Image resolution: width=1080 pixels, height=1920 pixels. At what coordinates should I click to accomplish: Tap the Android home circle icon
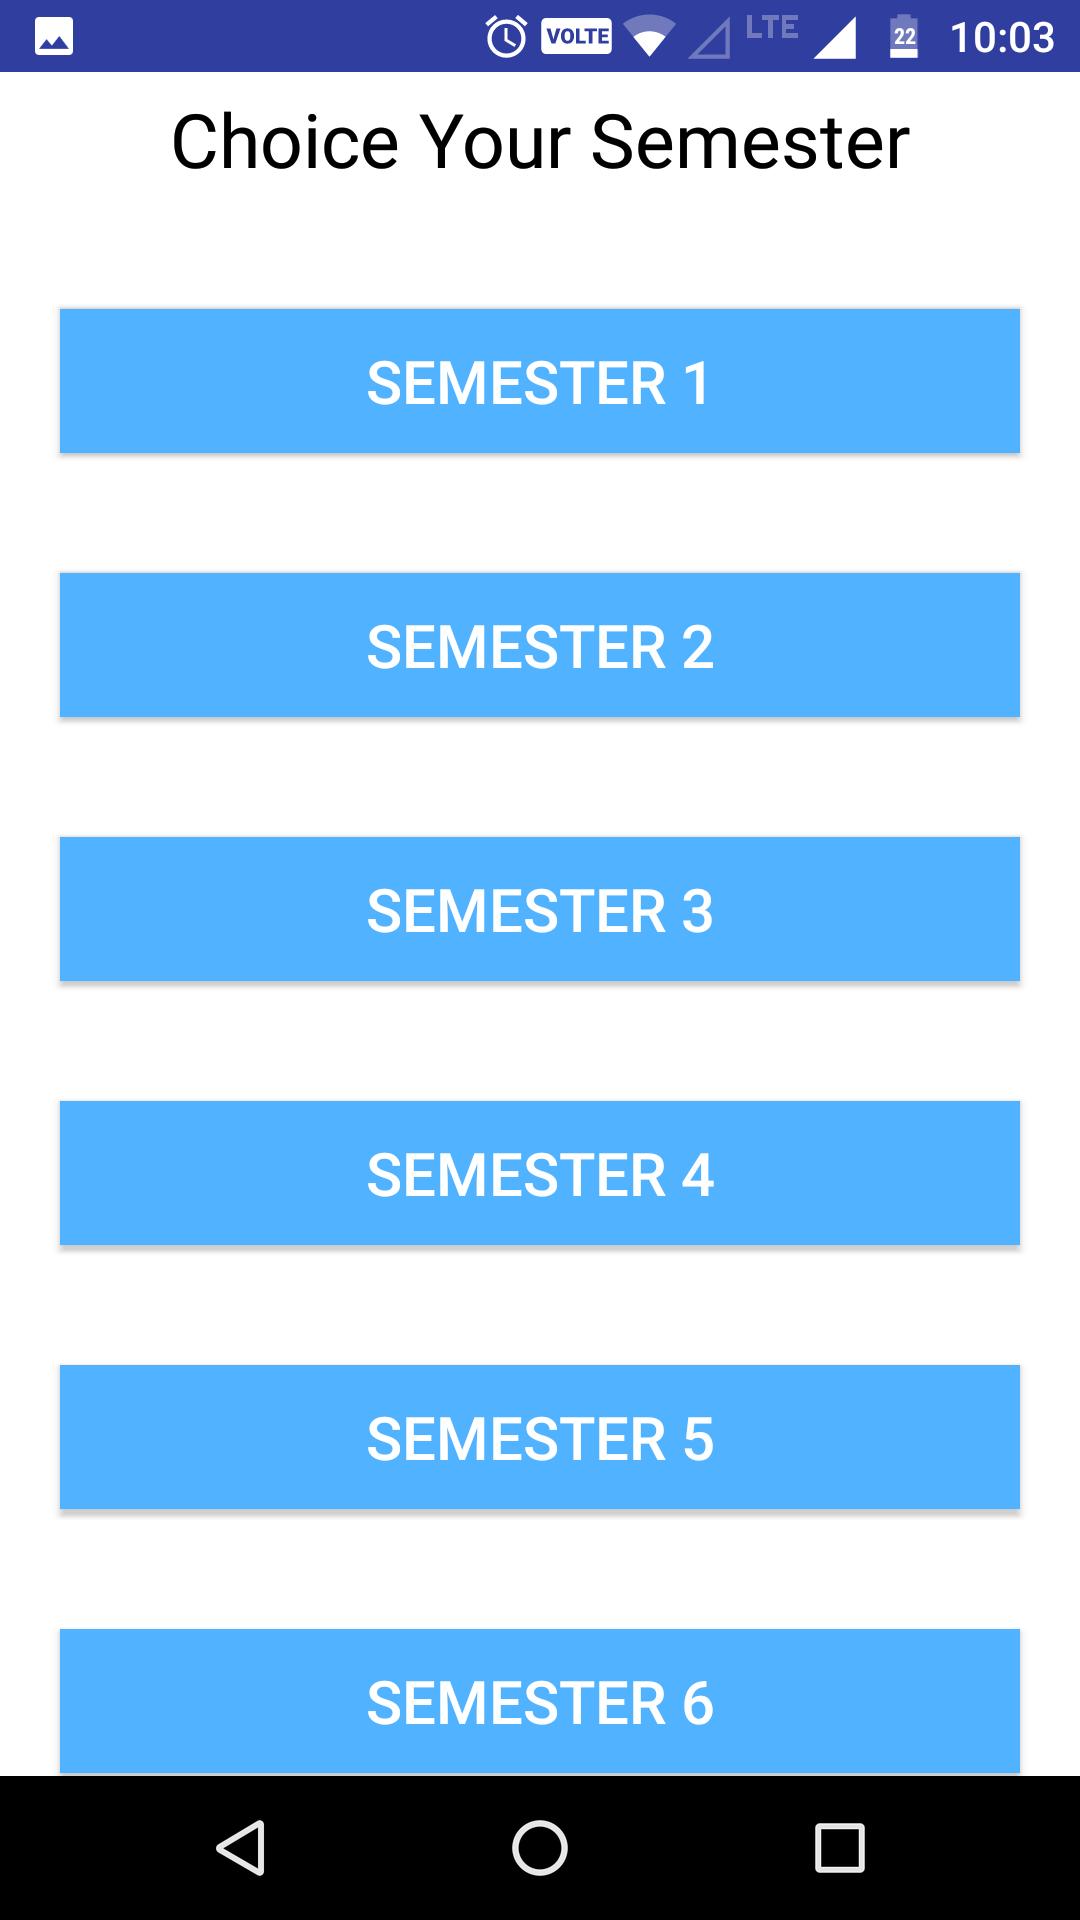click(x=540, y=1847)
